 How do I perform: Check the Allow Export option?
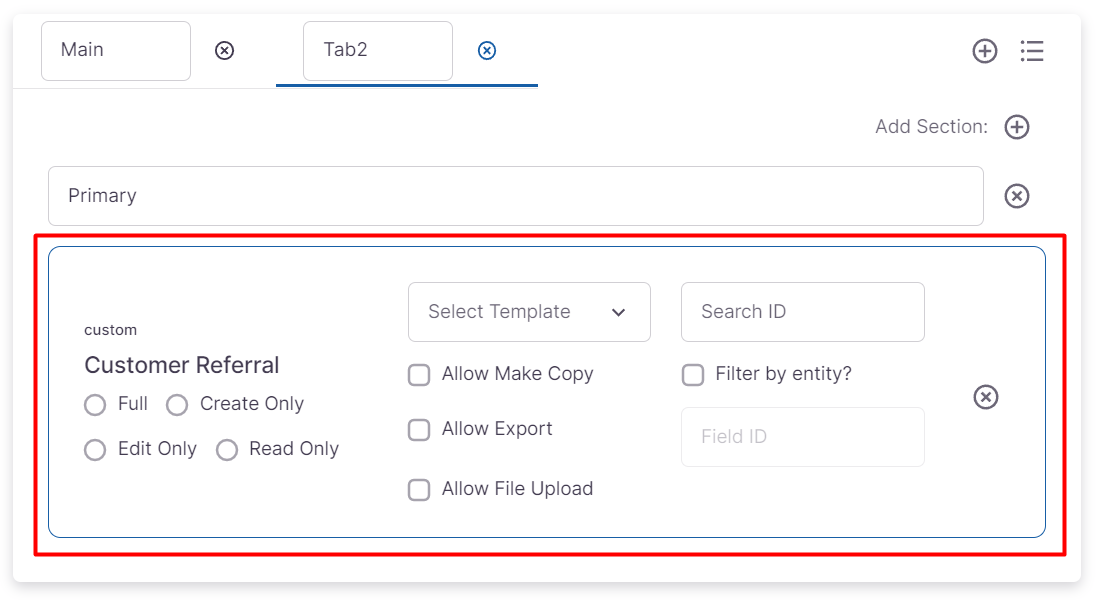click(419, 430)
